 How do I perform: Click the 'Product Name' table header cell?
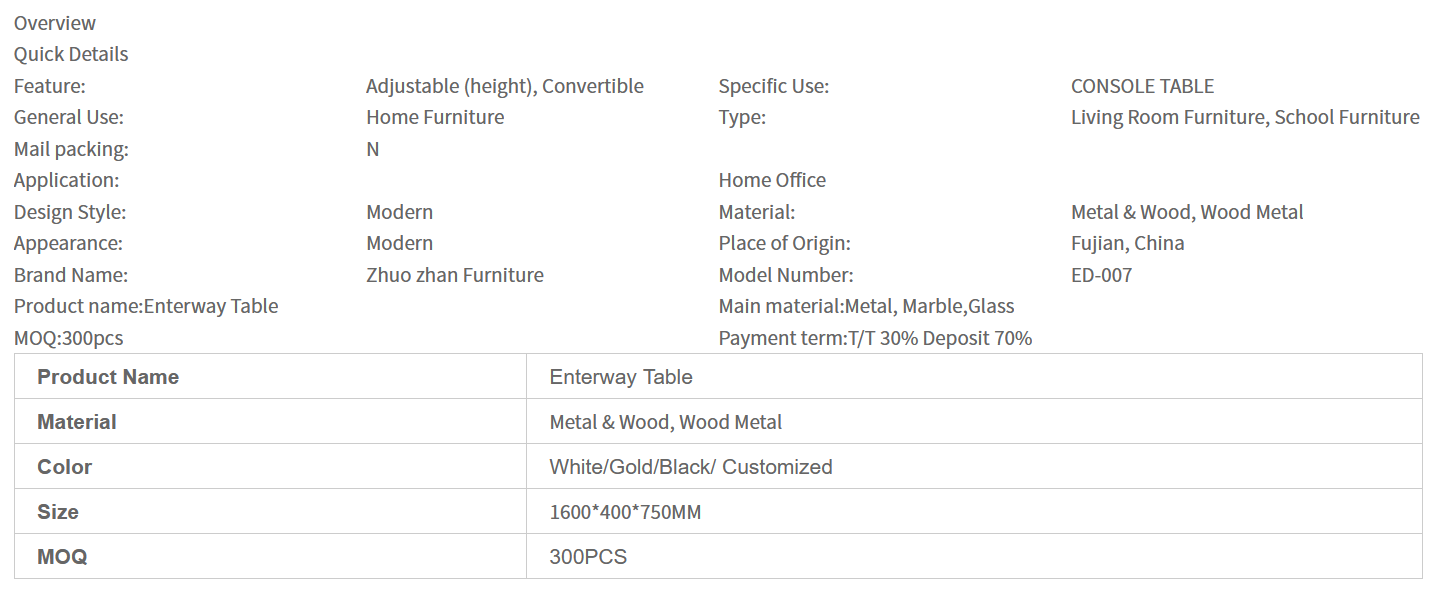108,377
